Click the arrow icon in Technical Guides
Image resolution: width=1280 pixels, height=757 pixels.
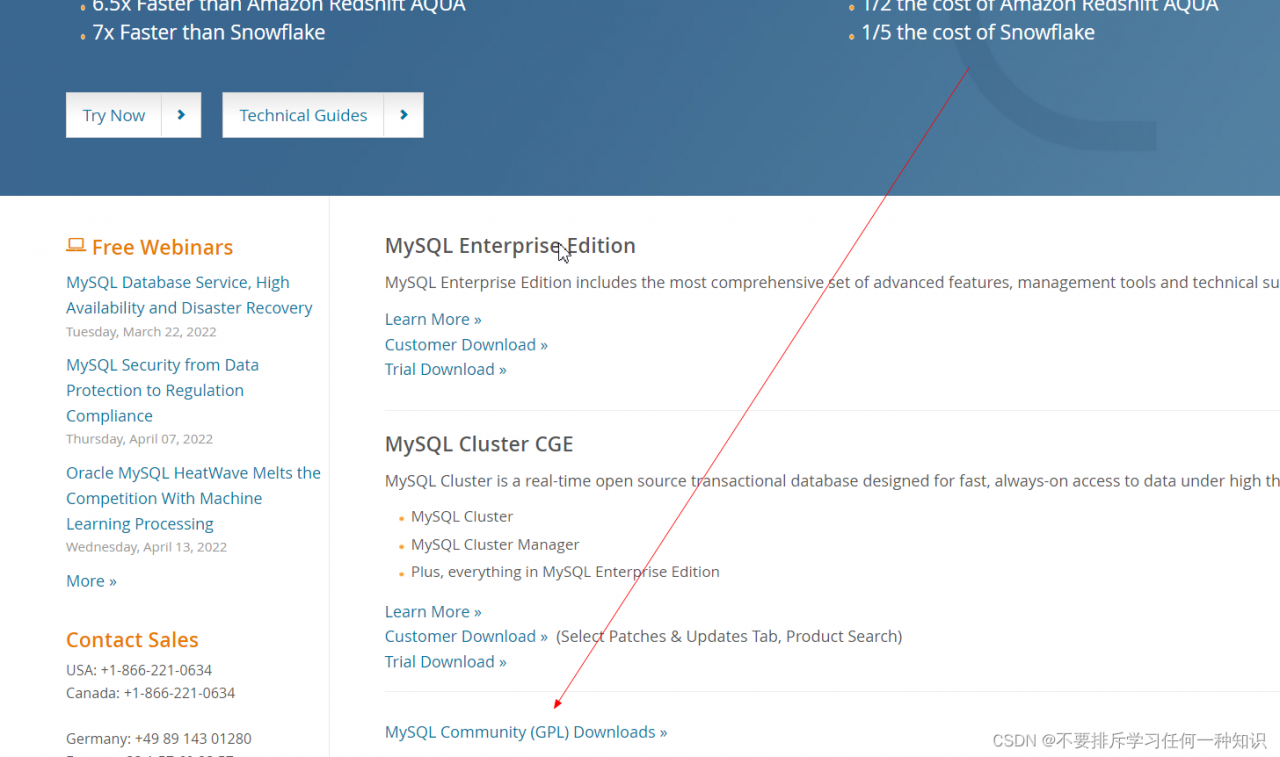pyautogui.click(x=404, y=115)
